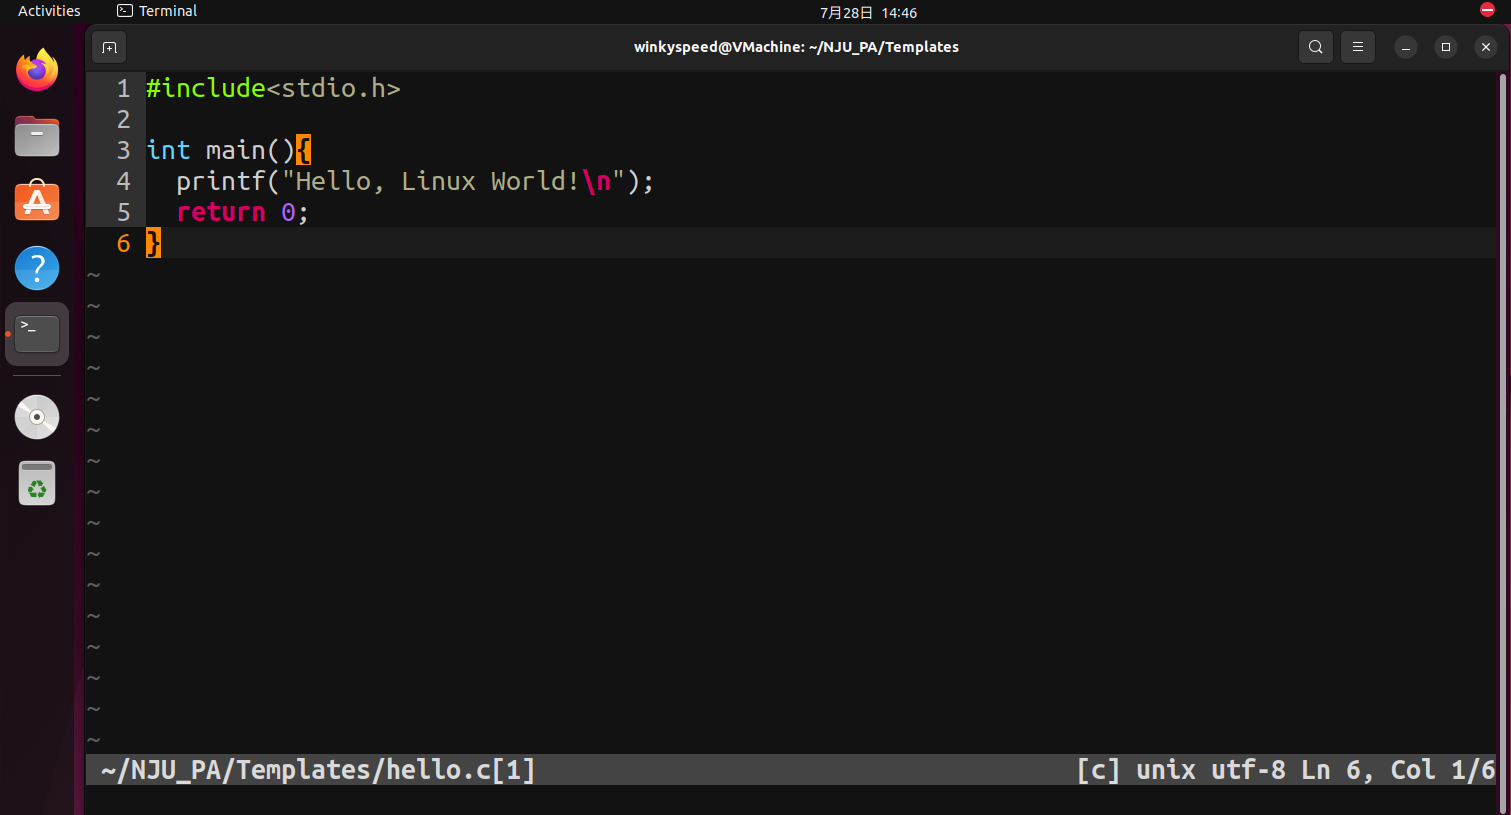Viewport: 1511px width, 815px height.
Task: Click the 'Ln 6, Col 1/6' position indicator
Action: [1398, 770]
